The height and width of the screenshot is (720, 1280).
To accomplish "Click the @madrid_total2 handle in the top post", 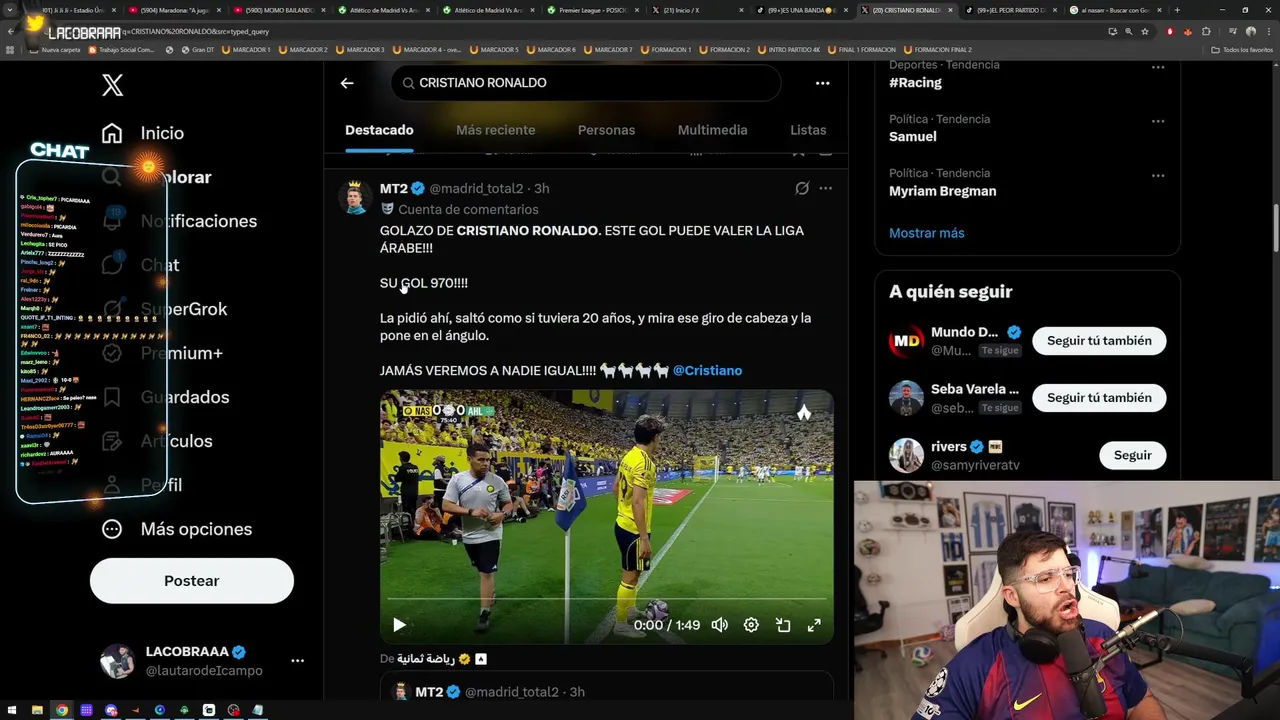I will click(x=476, y=188).
